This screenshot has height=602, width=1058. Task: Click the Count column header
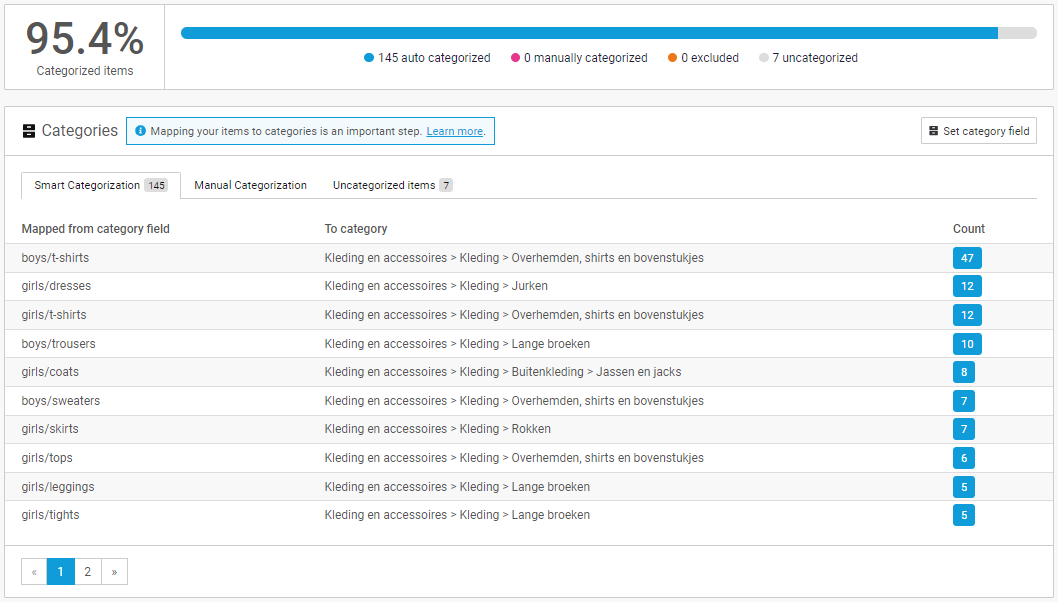point(968,228)
